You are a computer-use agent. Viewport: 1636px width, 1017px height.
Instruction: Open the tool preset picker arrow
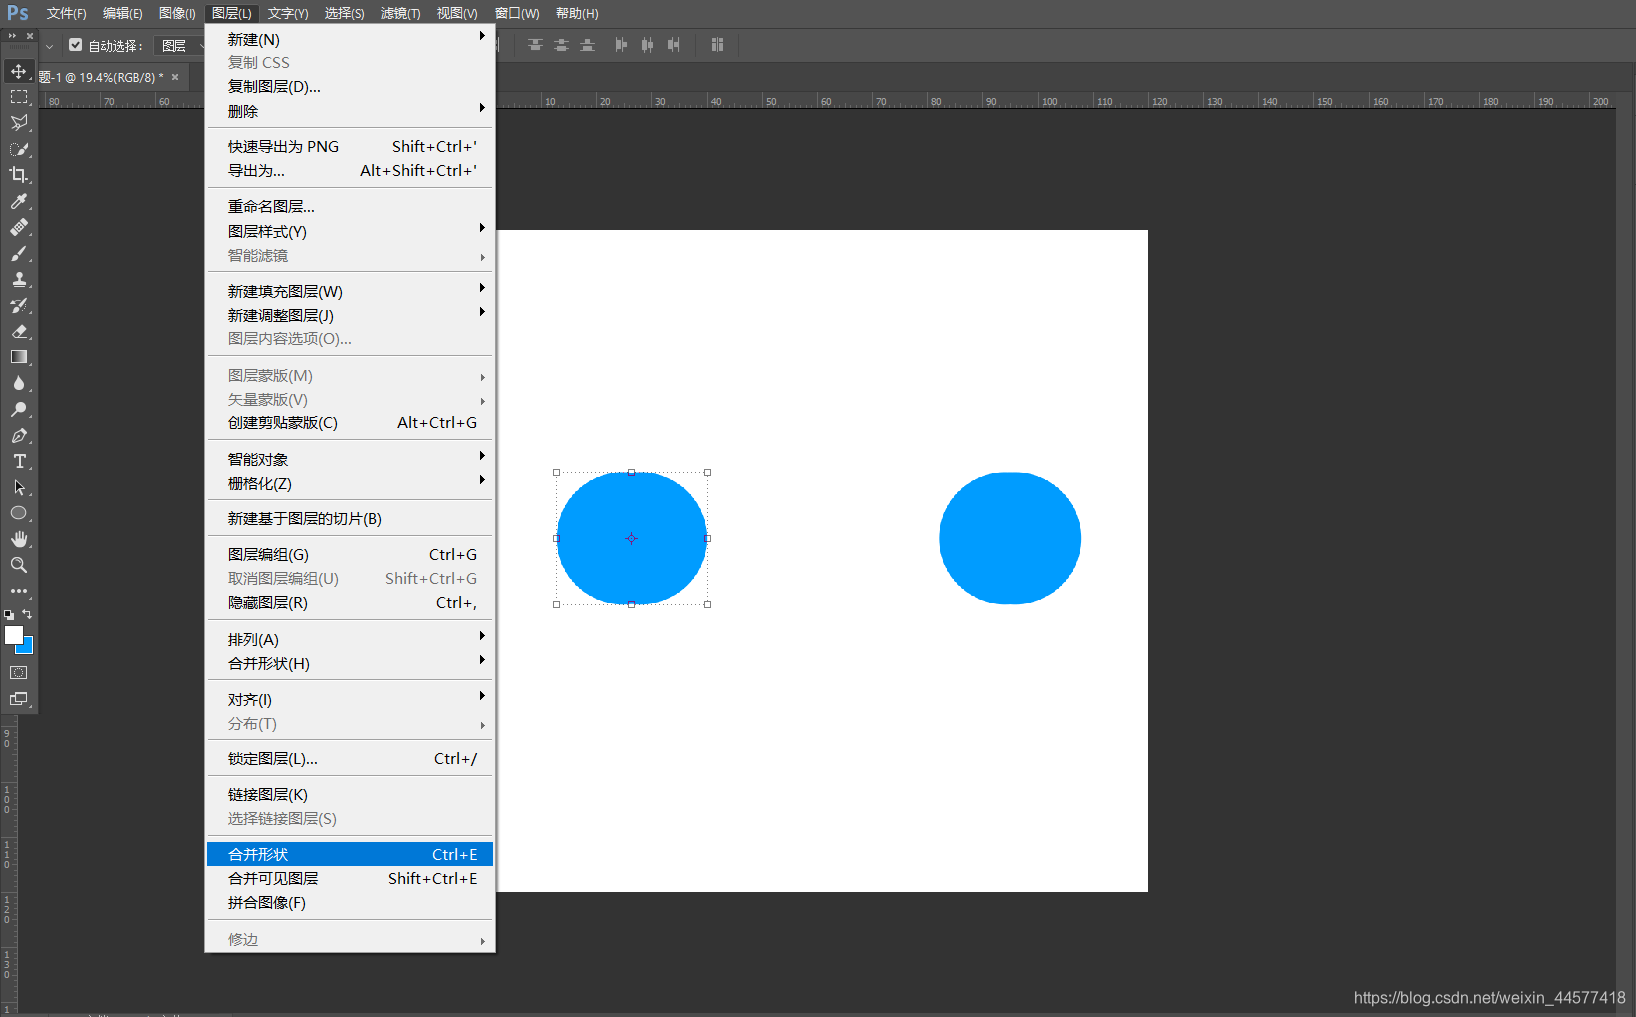click(x=49, y=46)
